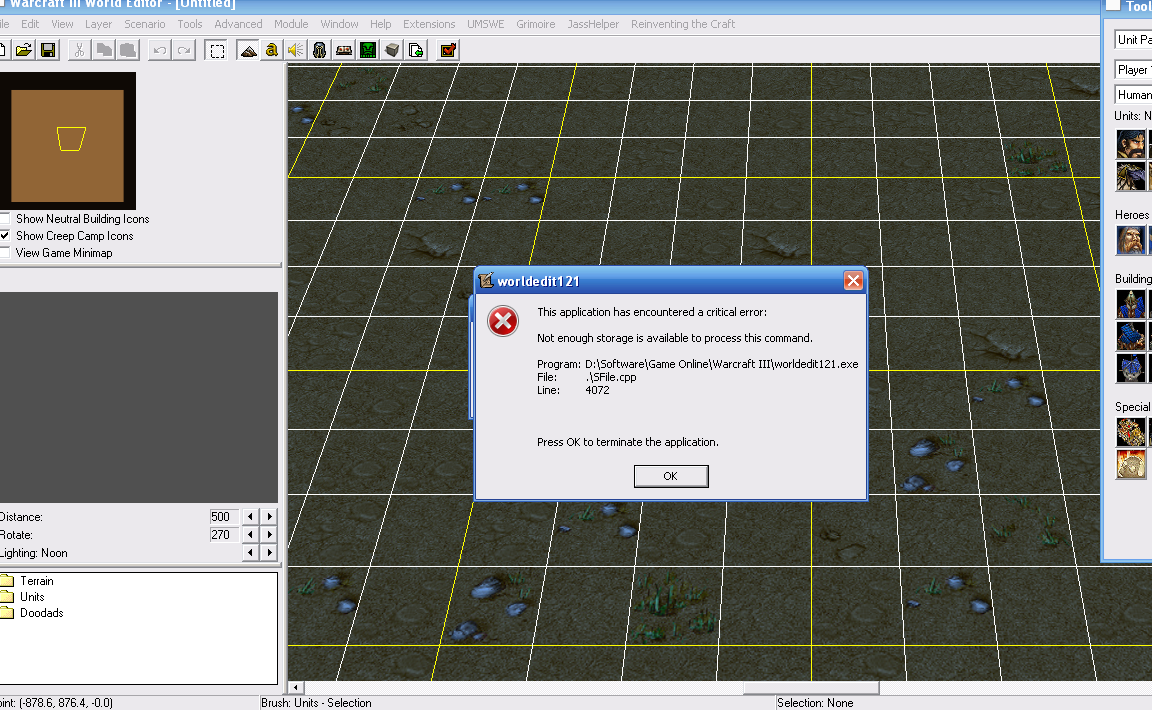
Task: Click OK in the critical error dialog
Action: [671, 476]
